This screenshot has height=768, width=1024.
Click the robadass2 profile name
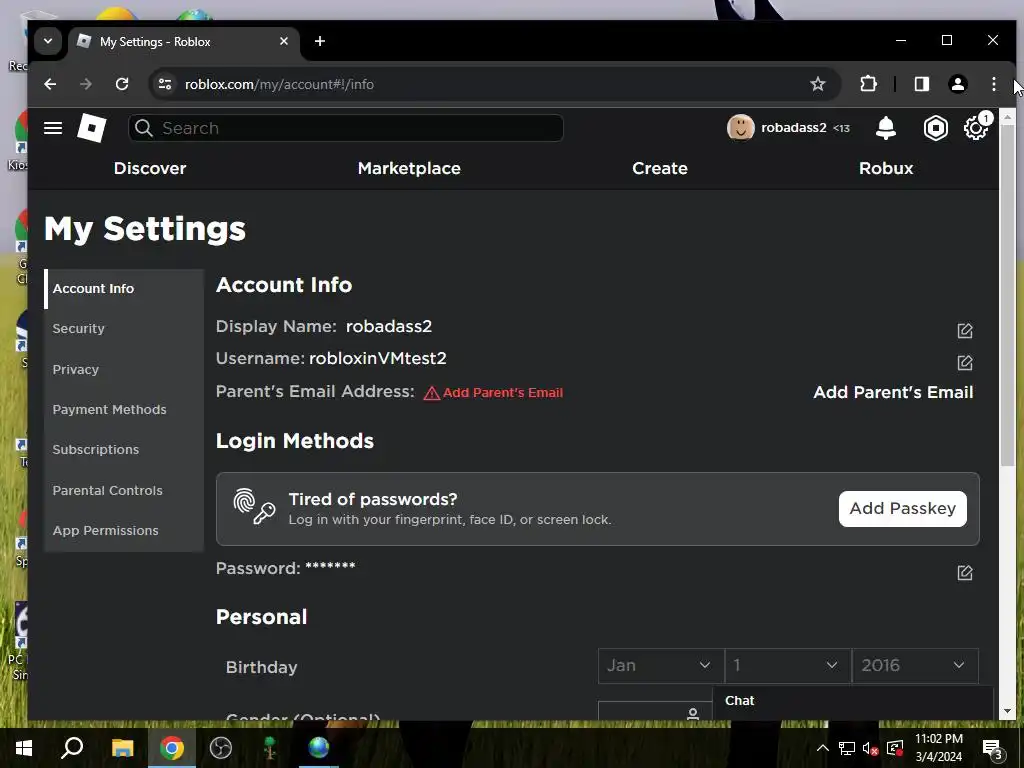click(x=793, y=128)
